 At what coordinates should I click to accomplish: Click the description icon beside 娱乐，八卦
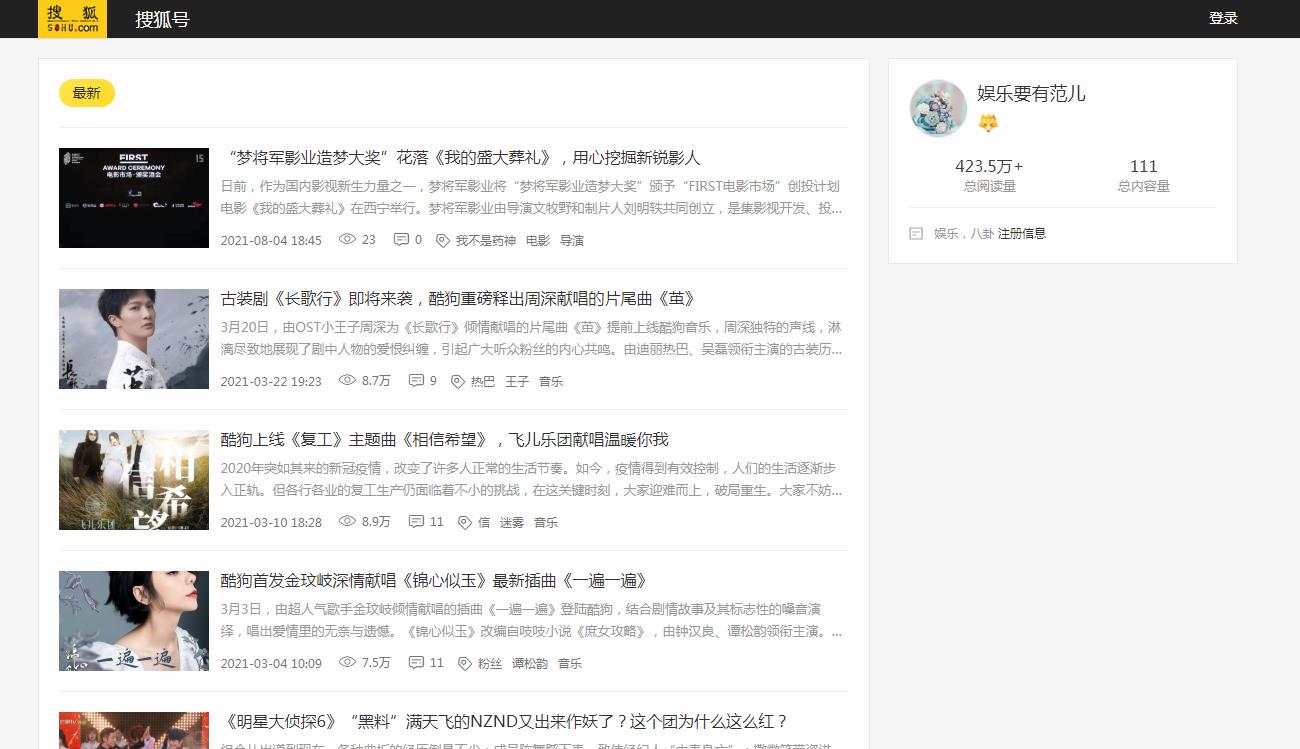click(916, 233)
